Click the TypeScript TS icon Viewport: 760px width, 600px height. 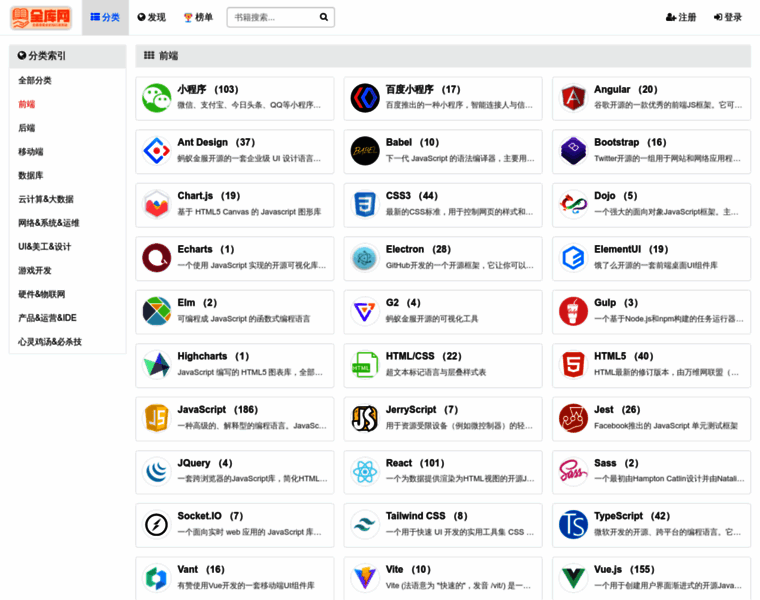click(x=573, y=524)
